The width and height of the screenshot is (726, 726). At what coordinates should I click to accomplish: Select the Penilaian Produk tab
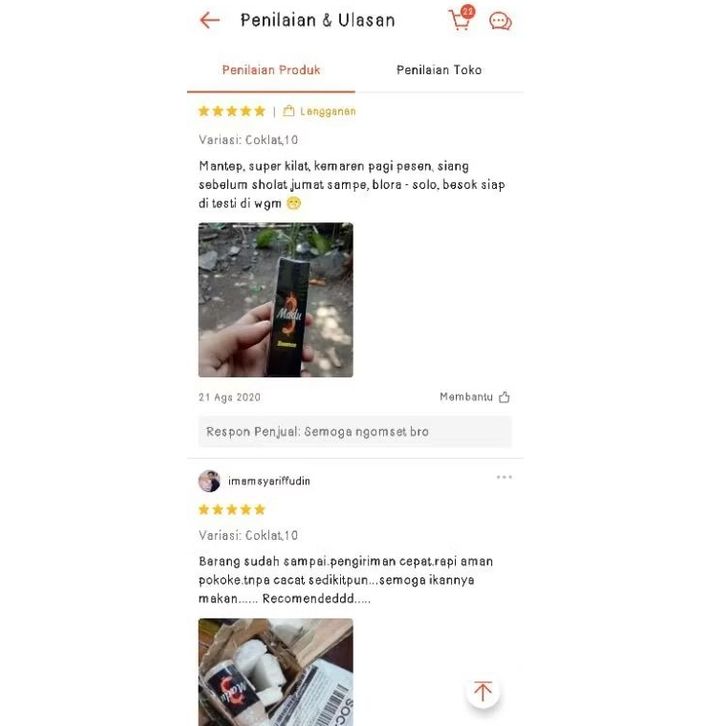(271, 70)
